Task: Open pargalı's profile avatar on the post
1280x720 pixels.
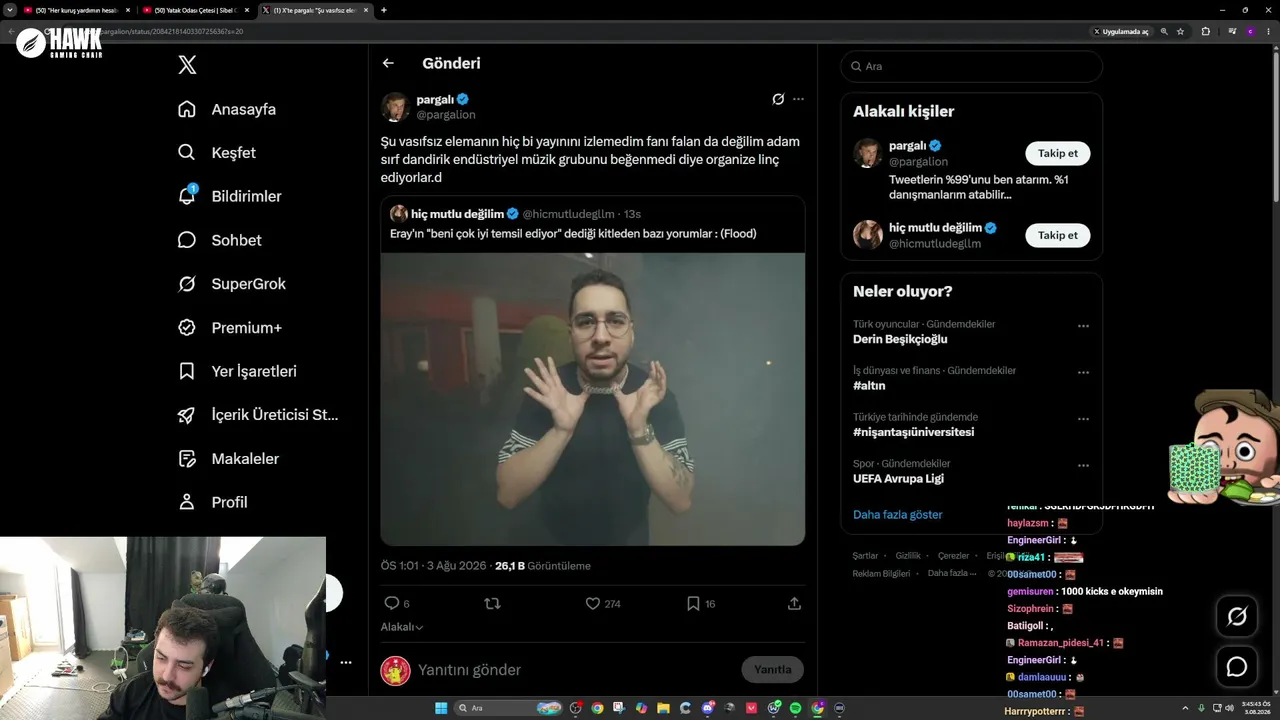Action: coord(395,107)
